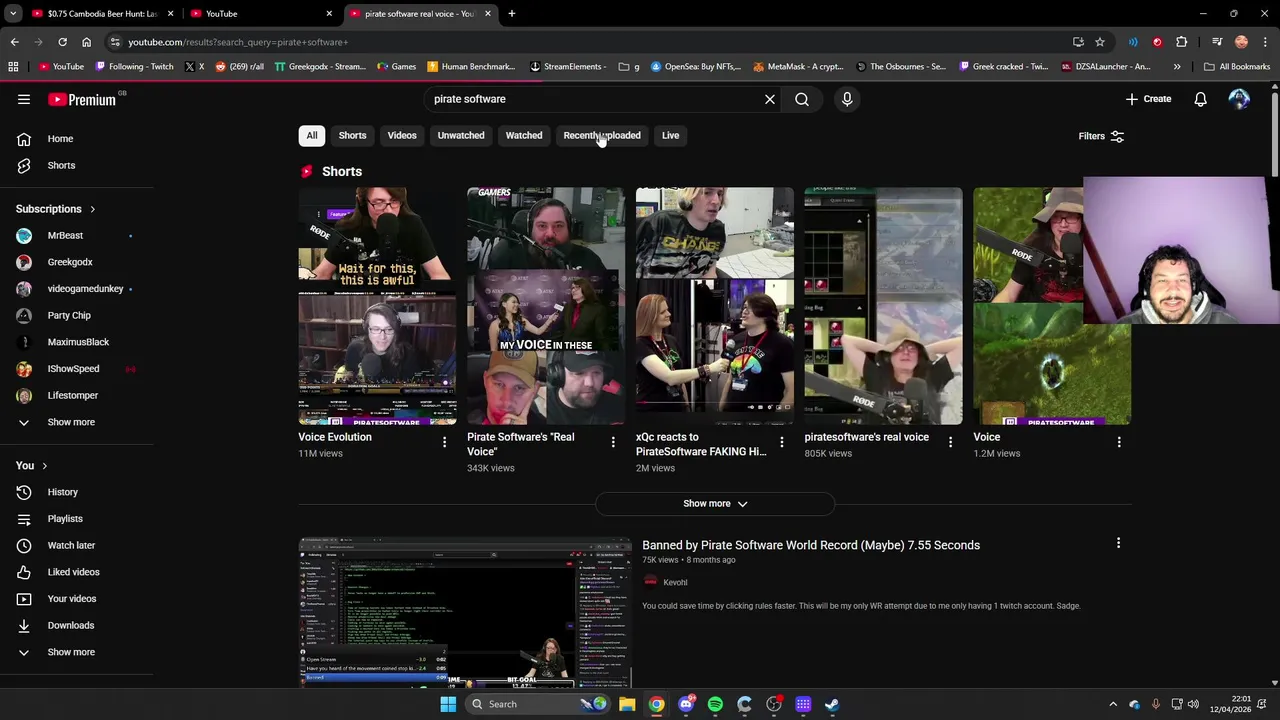Image resolution: width=1280 pixels, height=720 pixels.
Task: Expand more Shorts with Show more
Action: pos(715,504)
